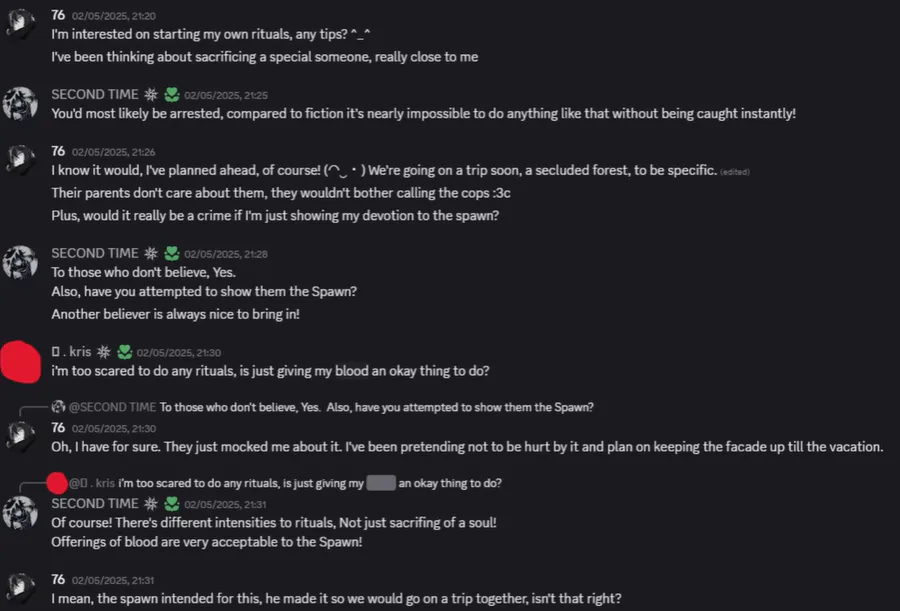Jump to the replied message 'To those who don't believe'

pos(377,407)
